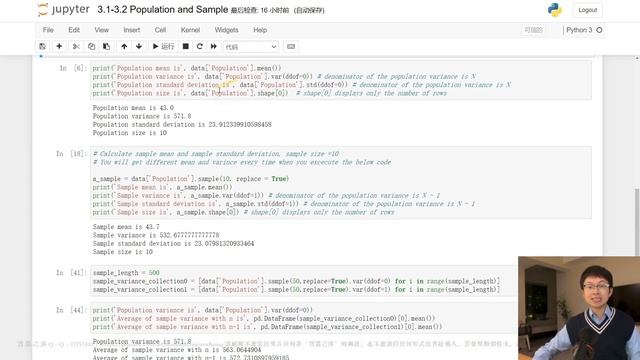Click the Sample standard deviation output line

[x=173, y=244]
